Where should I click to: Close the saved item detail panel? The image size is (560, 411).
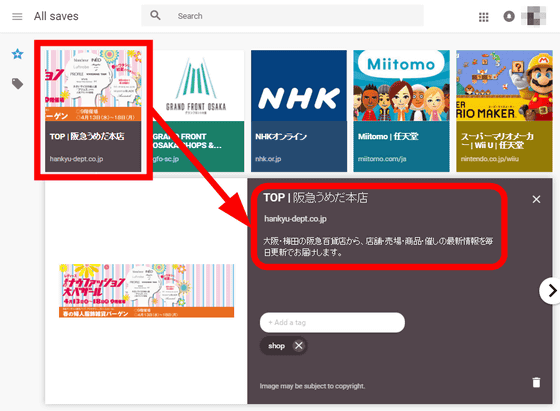pos(536,199)
